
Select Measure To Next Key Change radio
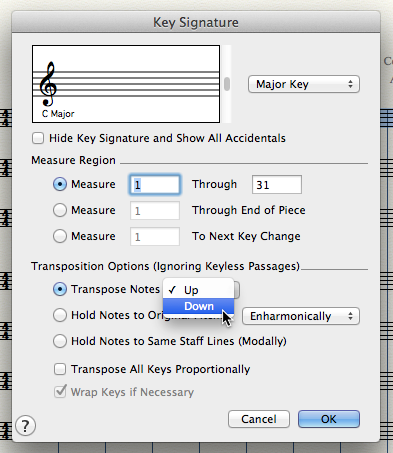(60, 236)
